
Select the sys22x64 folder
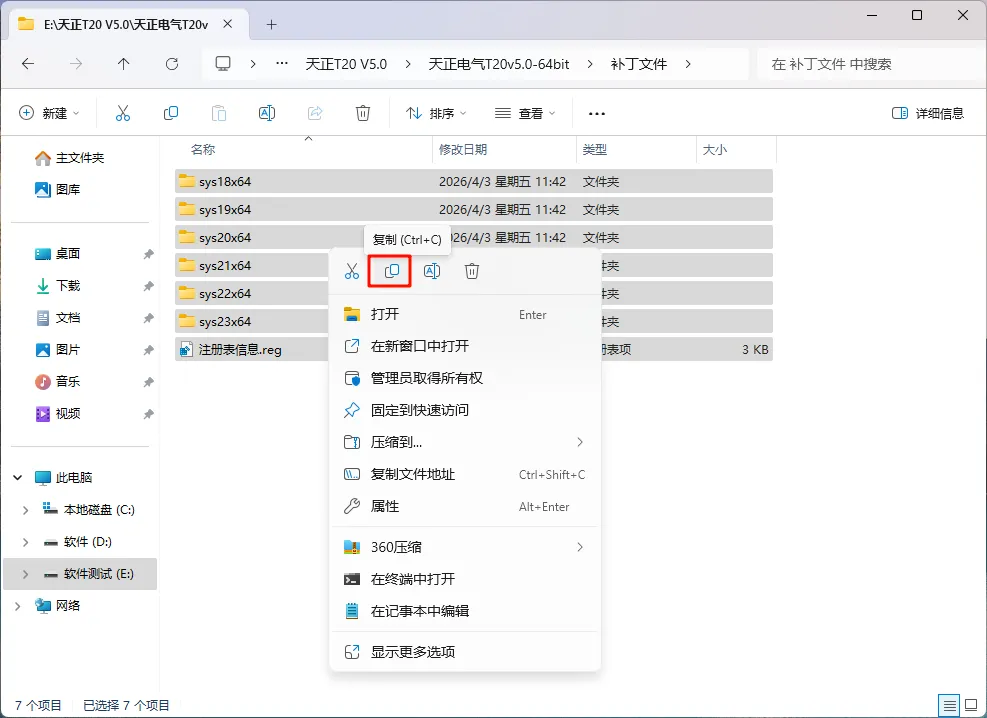pyautogui.click(x=225, y=294)
